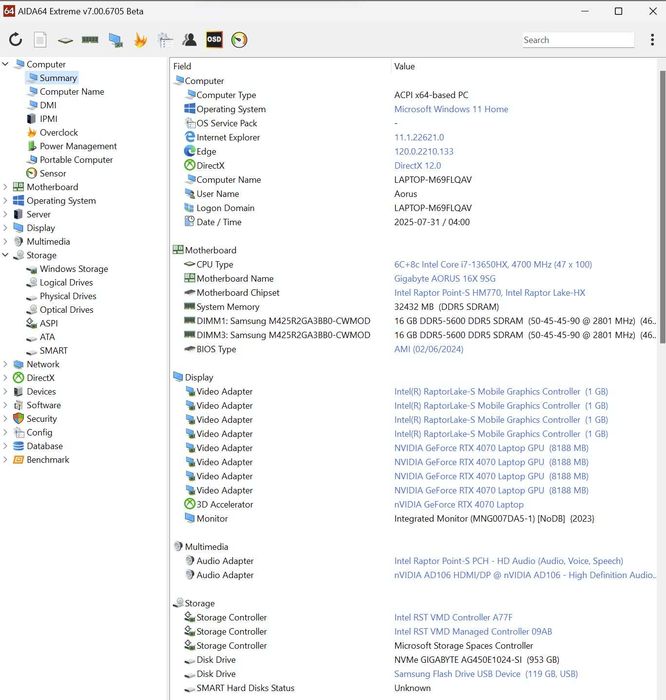Open the SMART tree item

tap(54, 350)
